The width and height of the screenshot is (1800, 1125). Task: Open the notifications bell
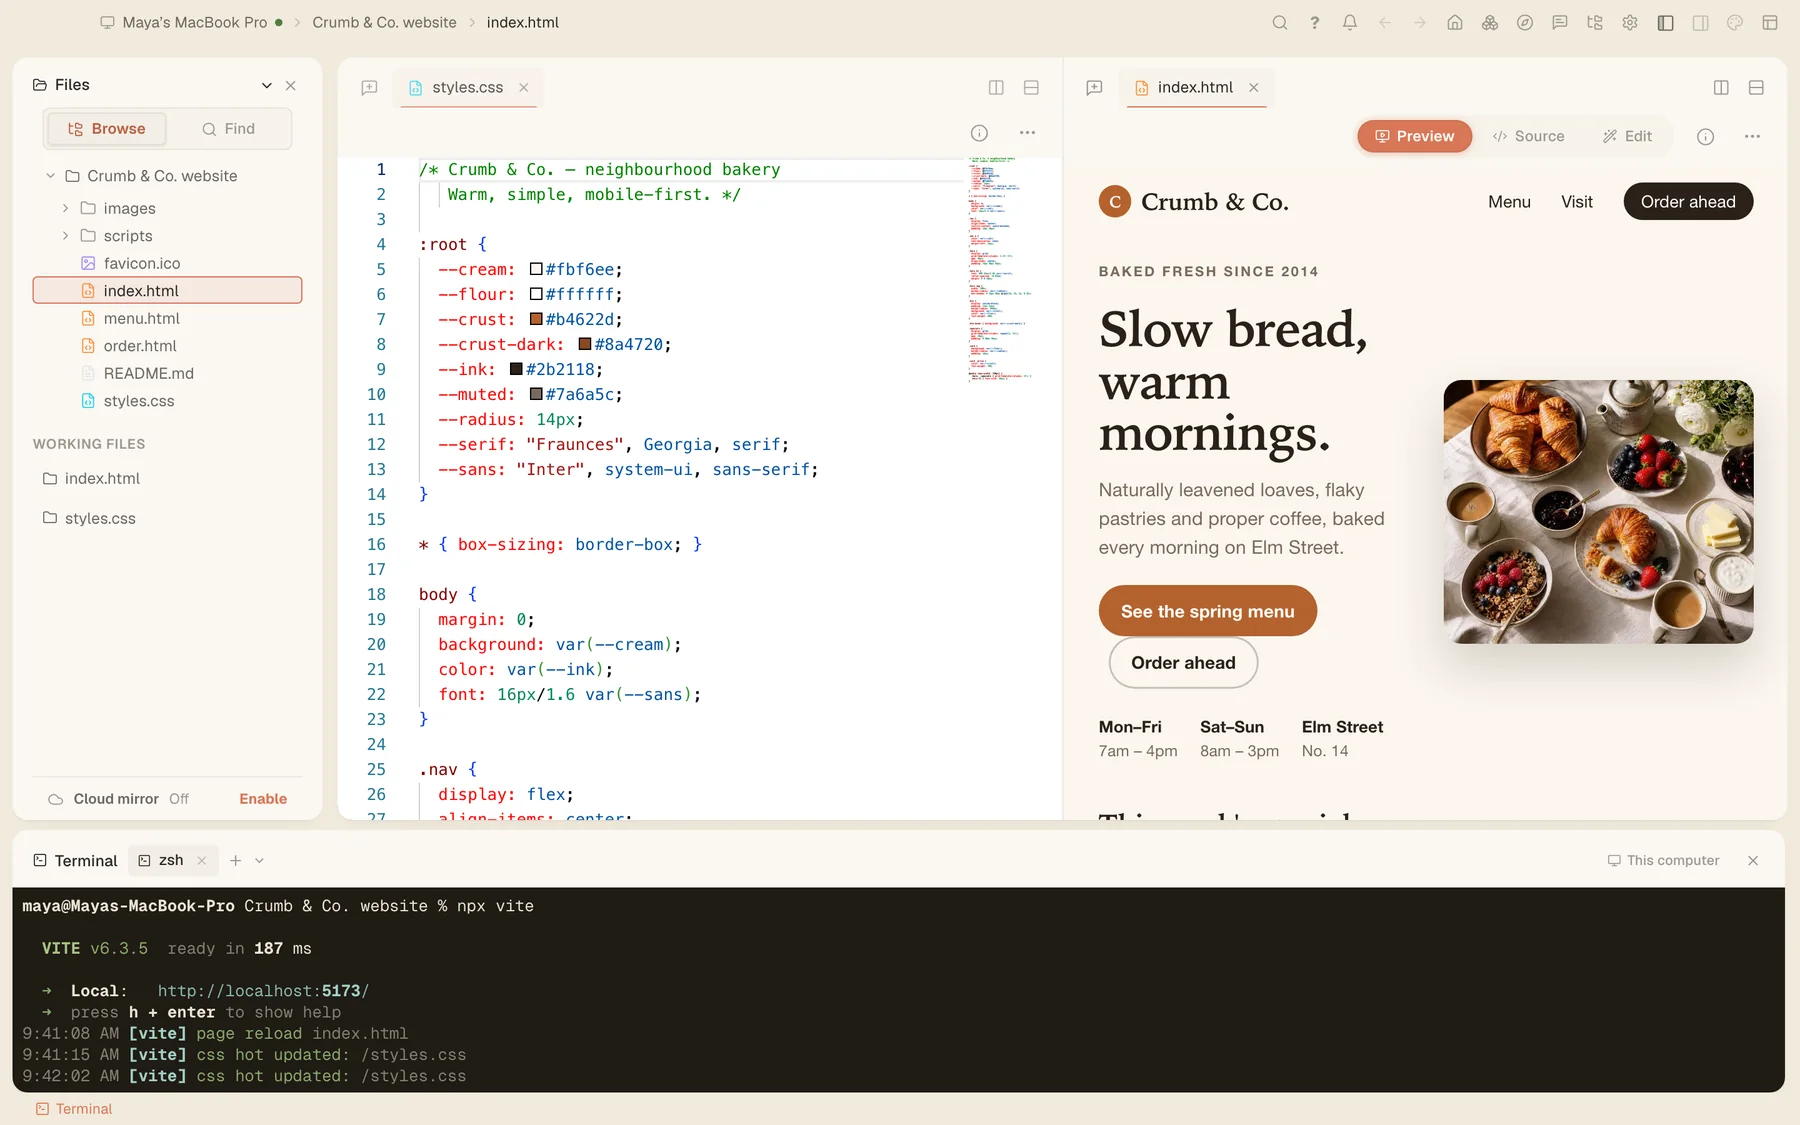coord(1349,22)
